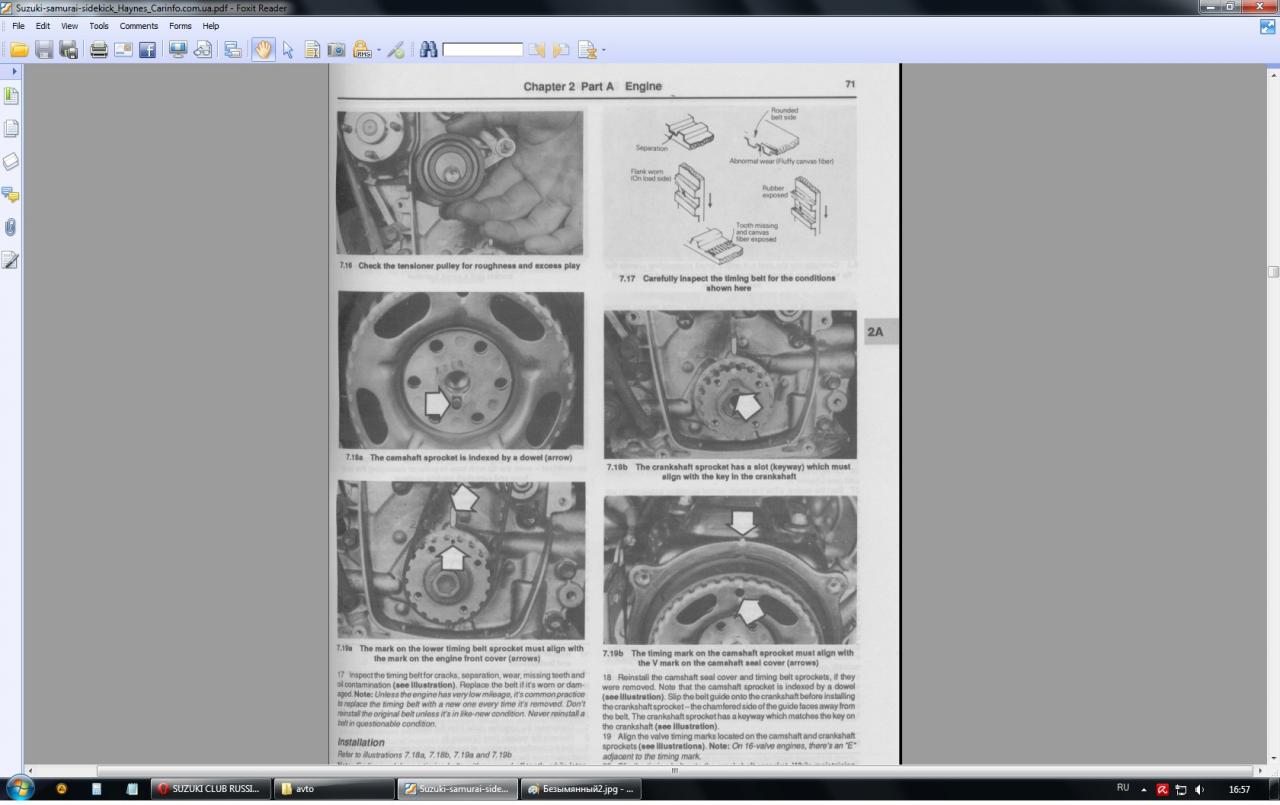
Task: Choose the Select Annotation arrow tool
Action: [x=288, y=49]
